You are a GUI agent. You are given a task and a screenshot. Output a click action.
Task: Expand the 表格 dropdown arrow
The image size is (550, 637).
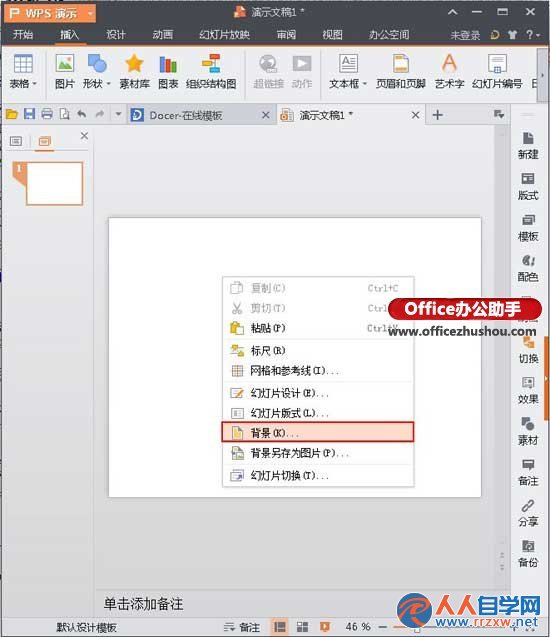pos(35,84)
